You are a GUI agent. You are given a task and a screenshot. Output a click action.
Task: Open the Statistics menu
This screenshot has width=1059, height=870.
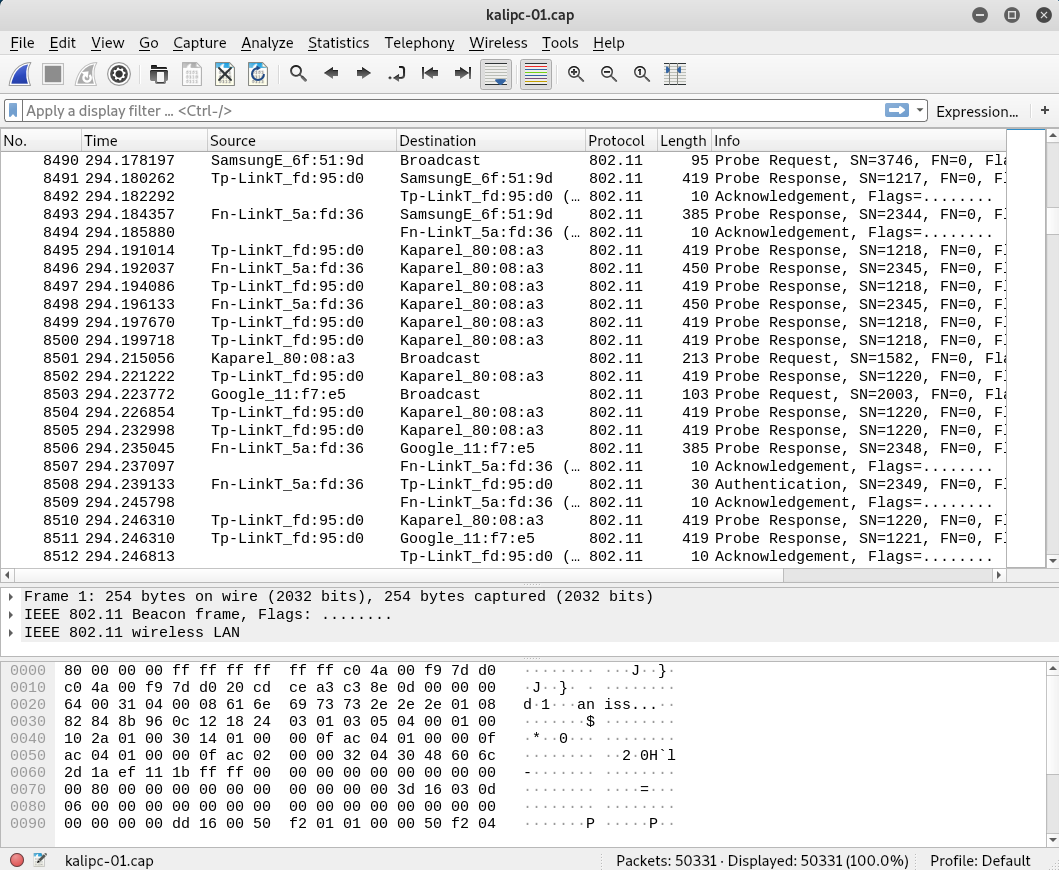tap(338, 43)
